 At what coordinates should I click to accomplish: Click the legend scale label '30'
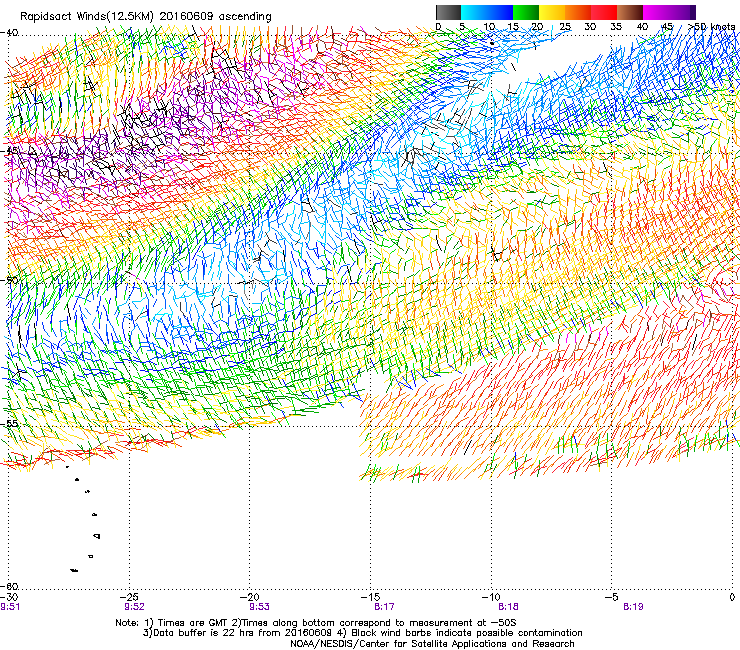point(590,27)
